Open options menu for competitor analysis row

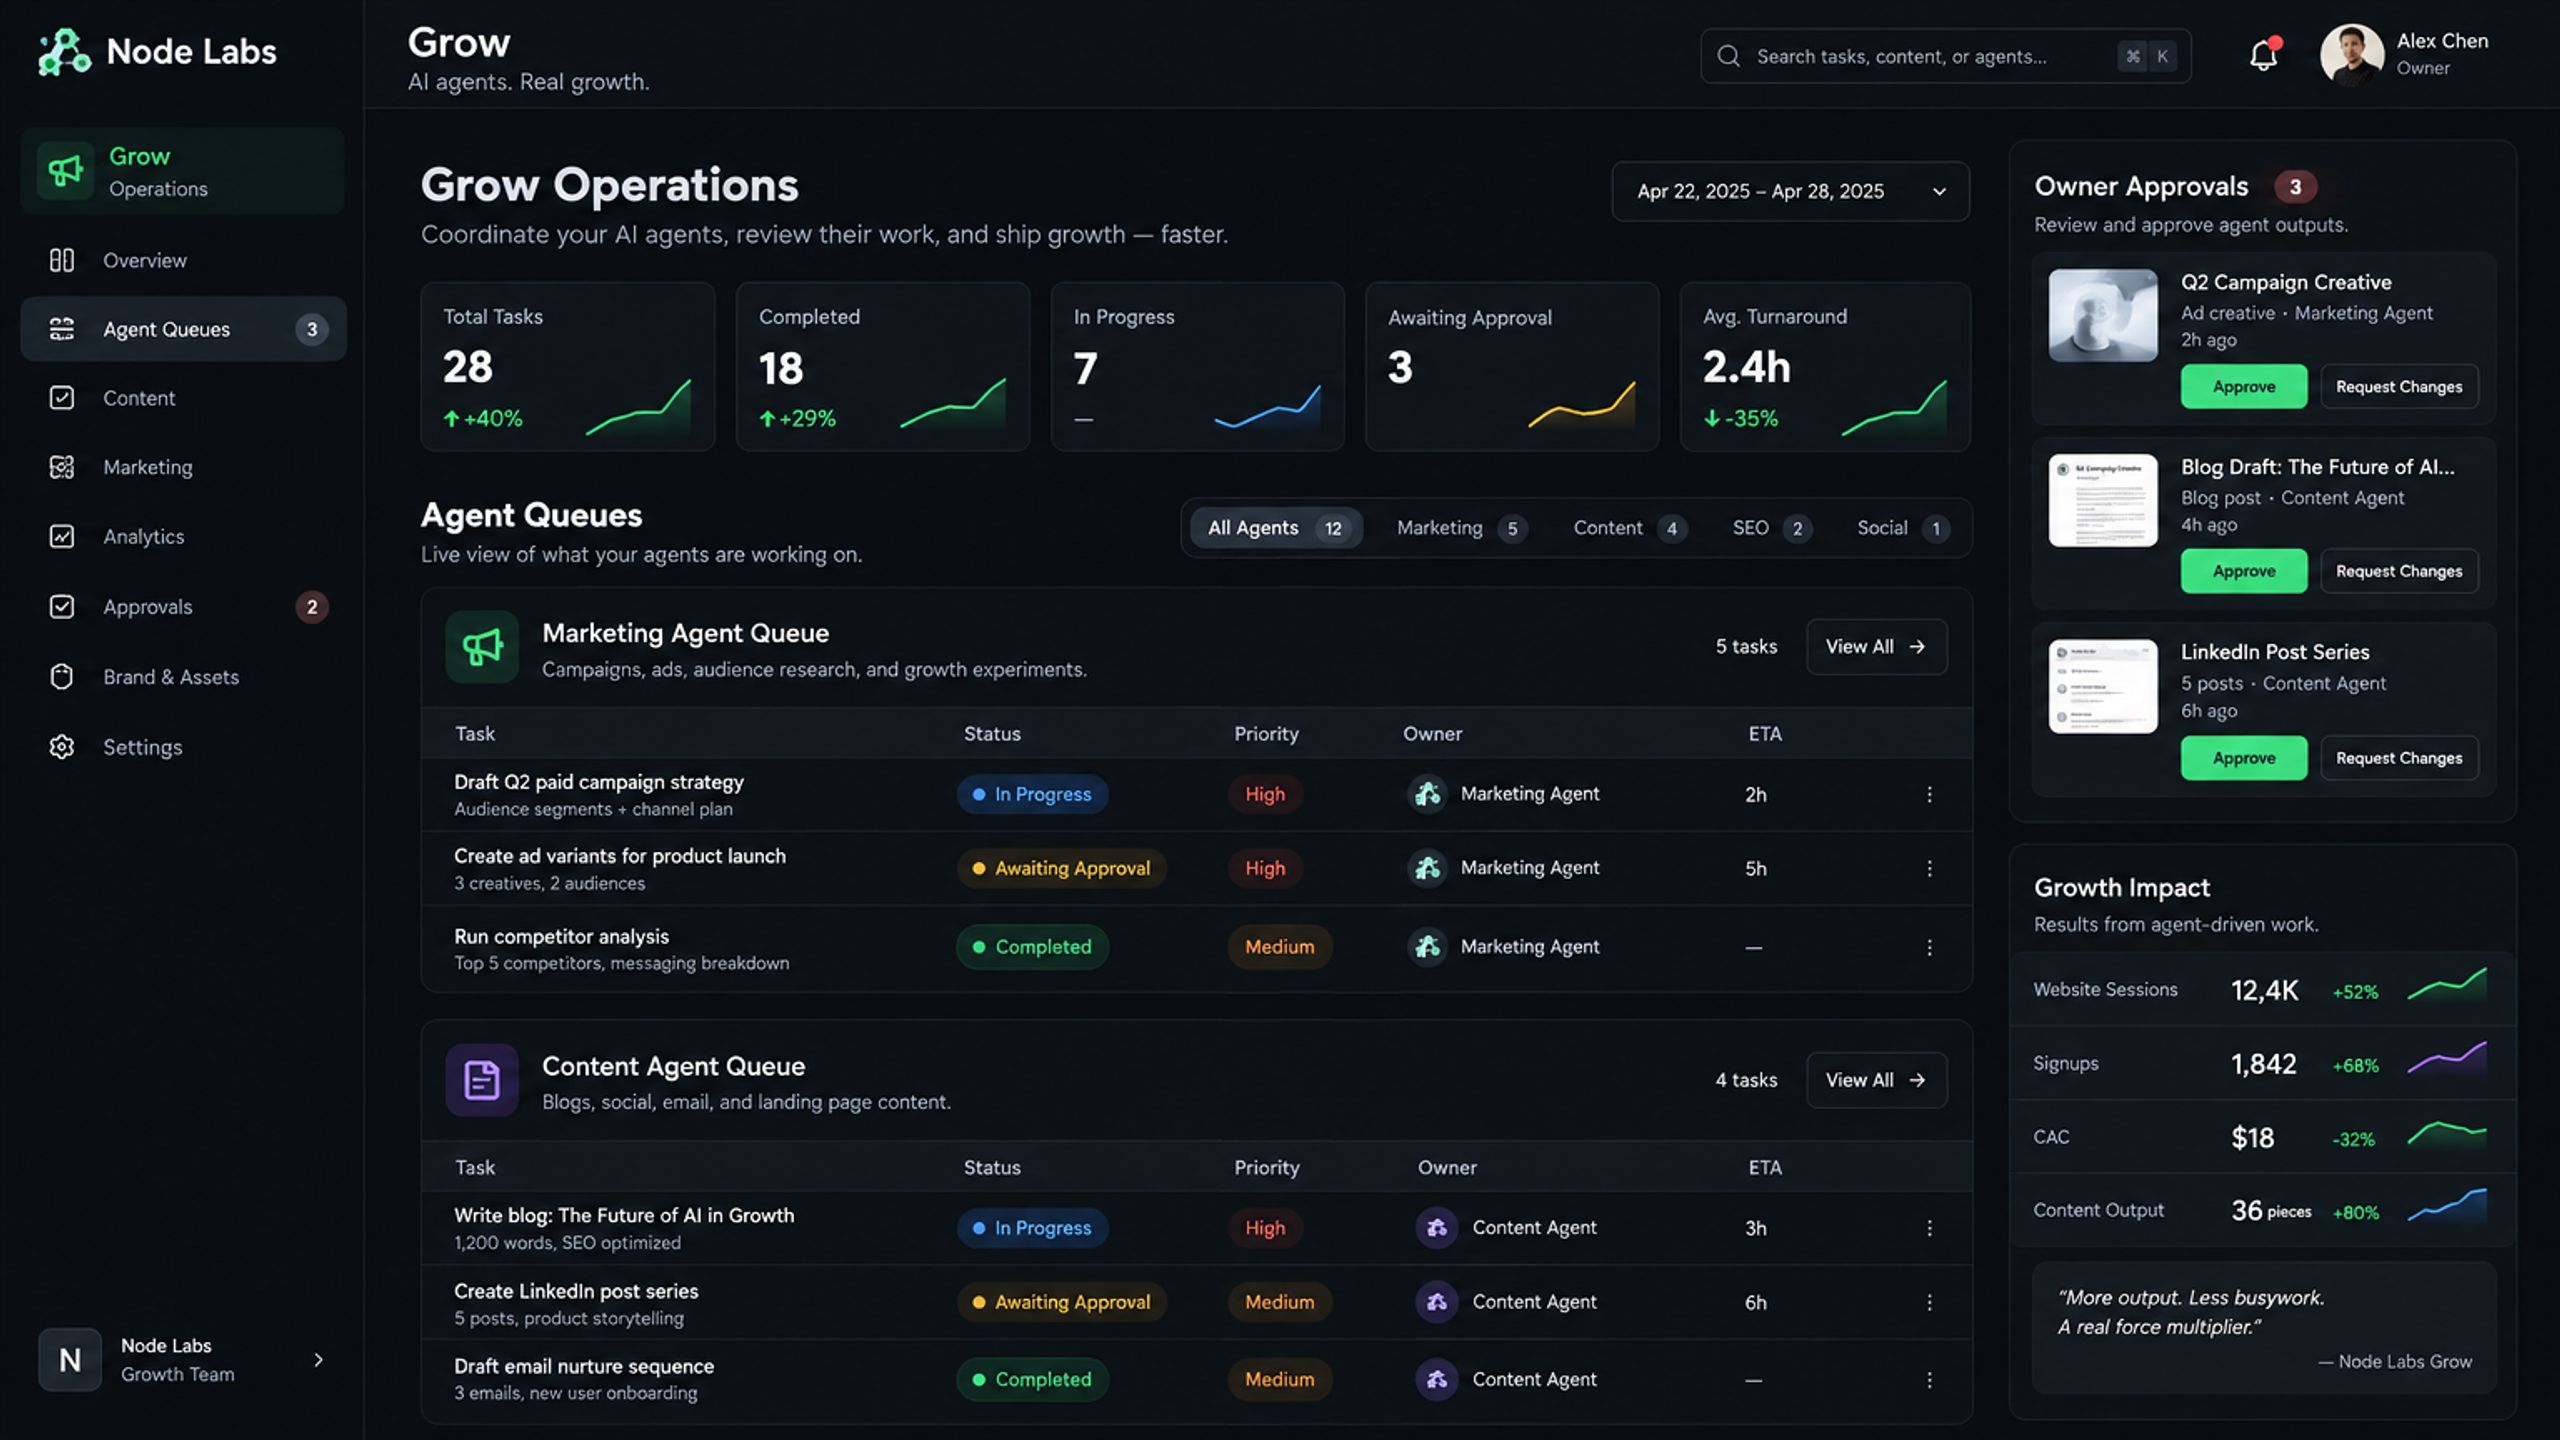[1929, 947]
